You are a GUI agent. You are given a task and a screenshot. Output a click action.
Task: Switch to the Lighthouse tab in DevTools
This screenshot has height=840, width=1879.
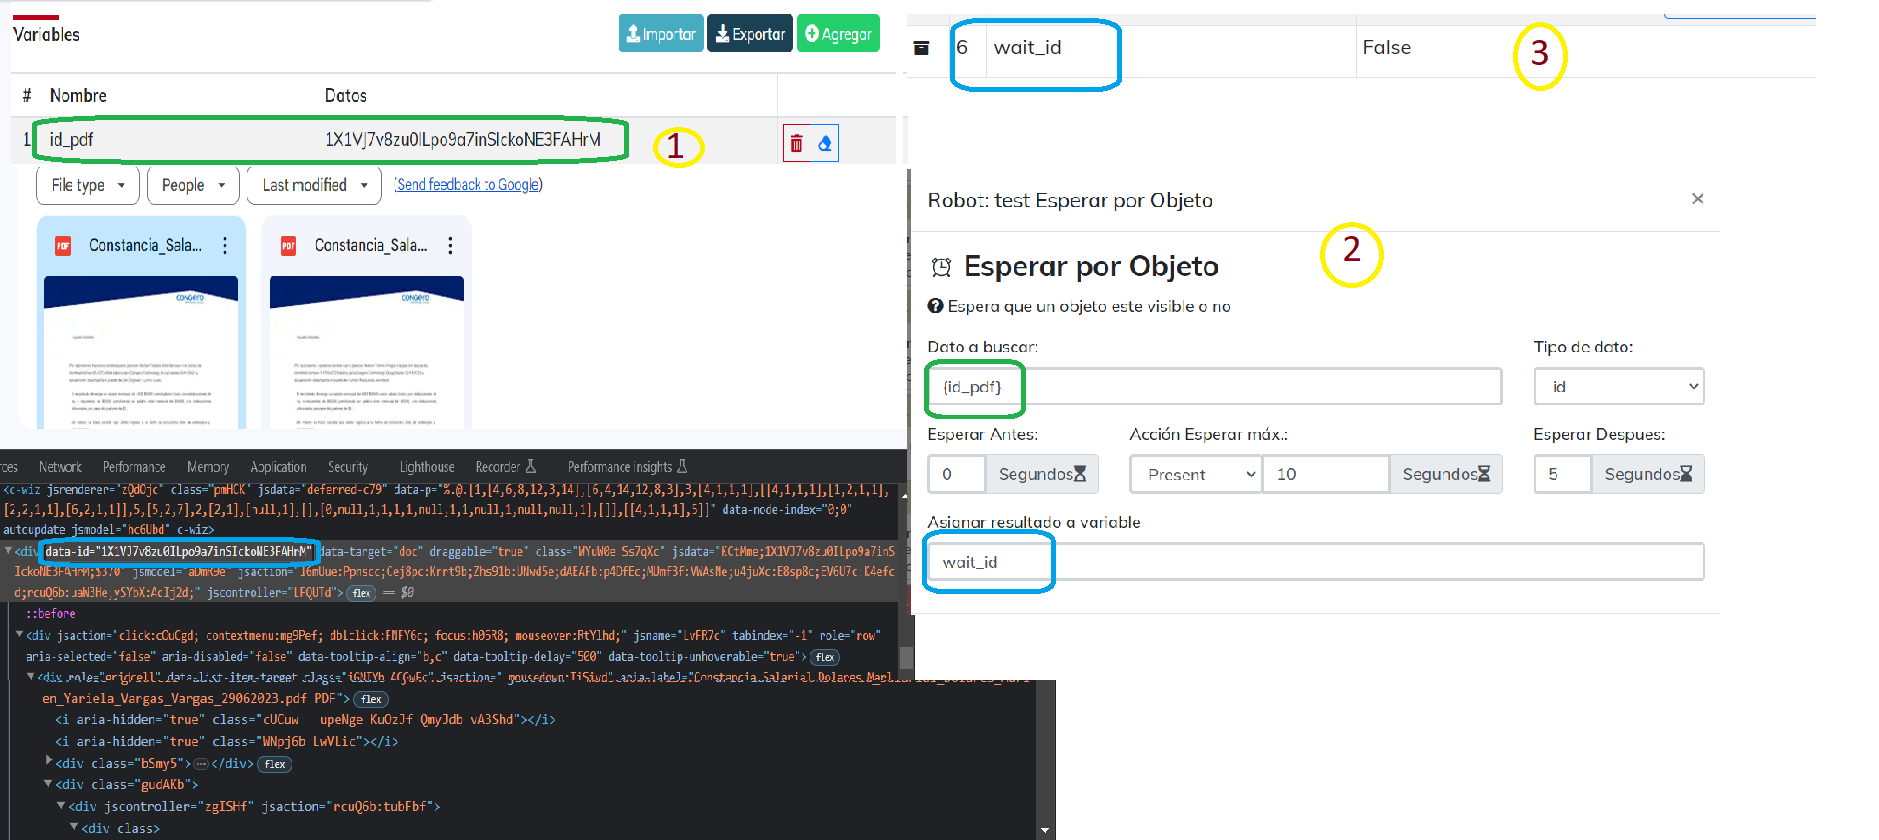pos(426,467)
